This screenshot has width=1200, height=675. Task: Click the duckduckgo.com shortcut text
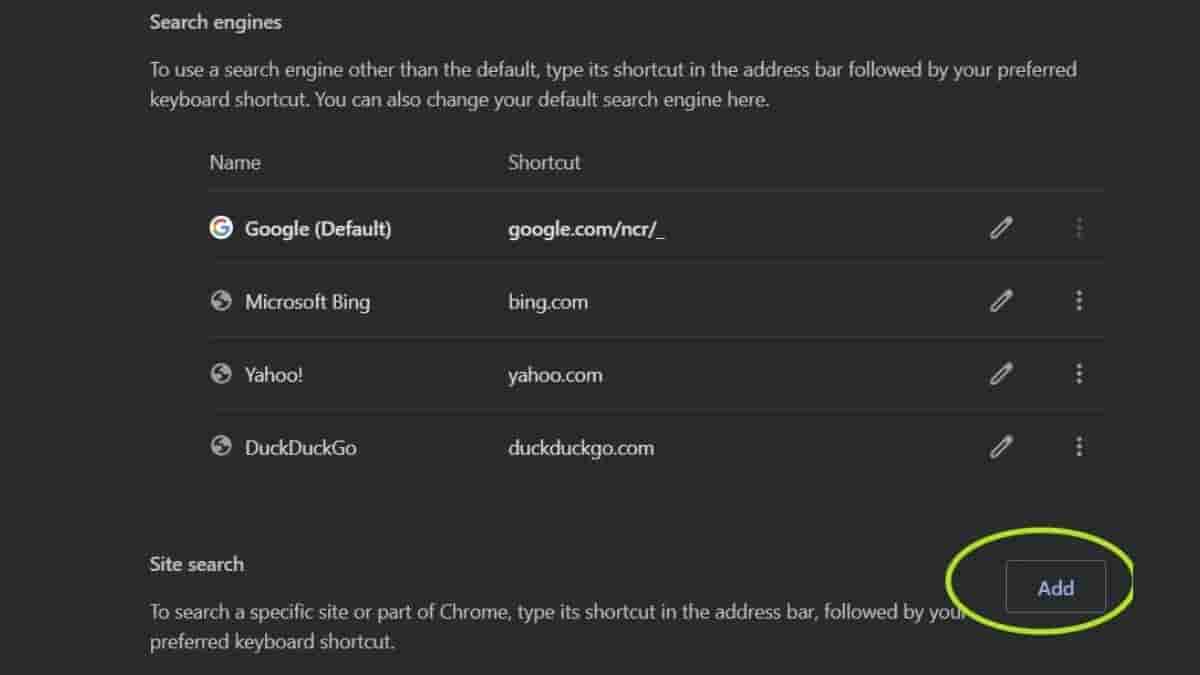580,447
